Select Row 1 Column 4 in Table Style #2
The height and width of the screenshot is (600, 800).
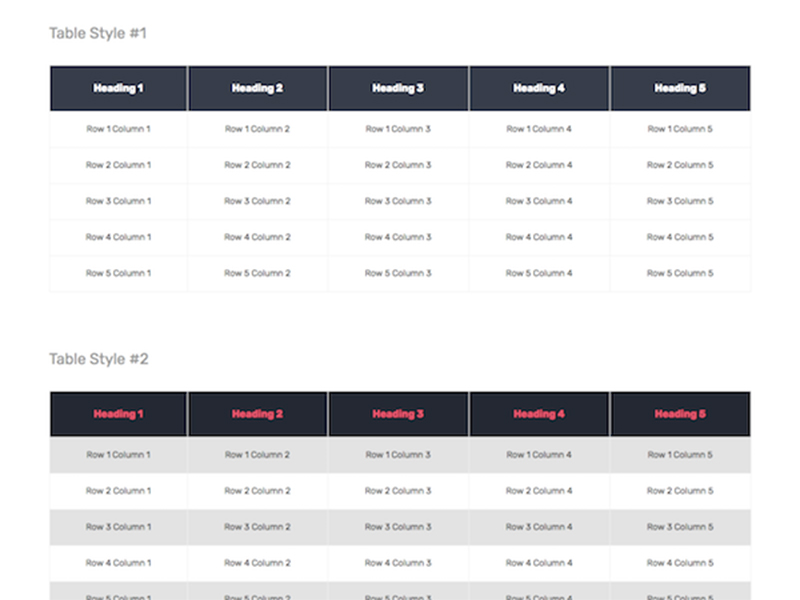(539, 455)
